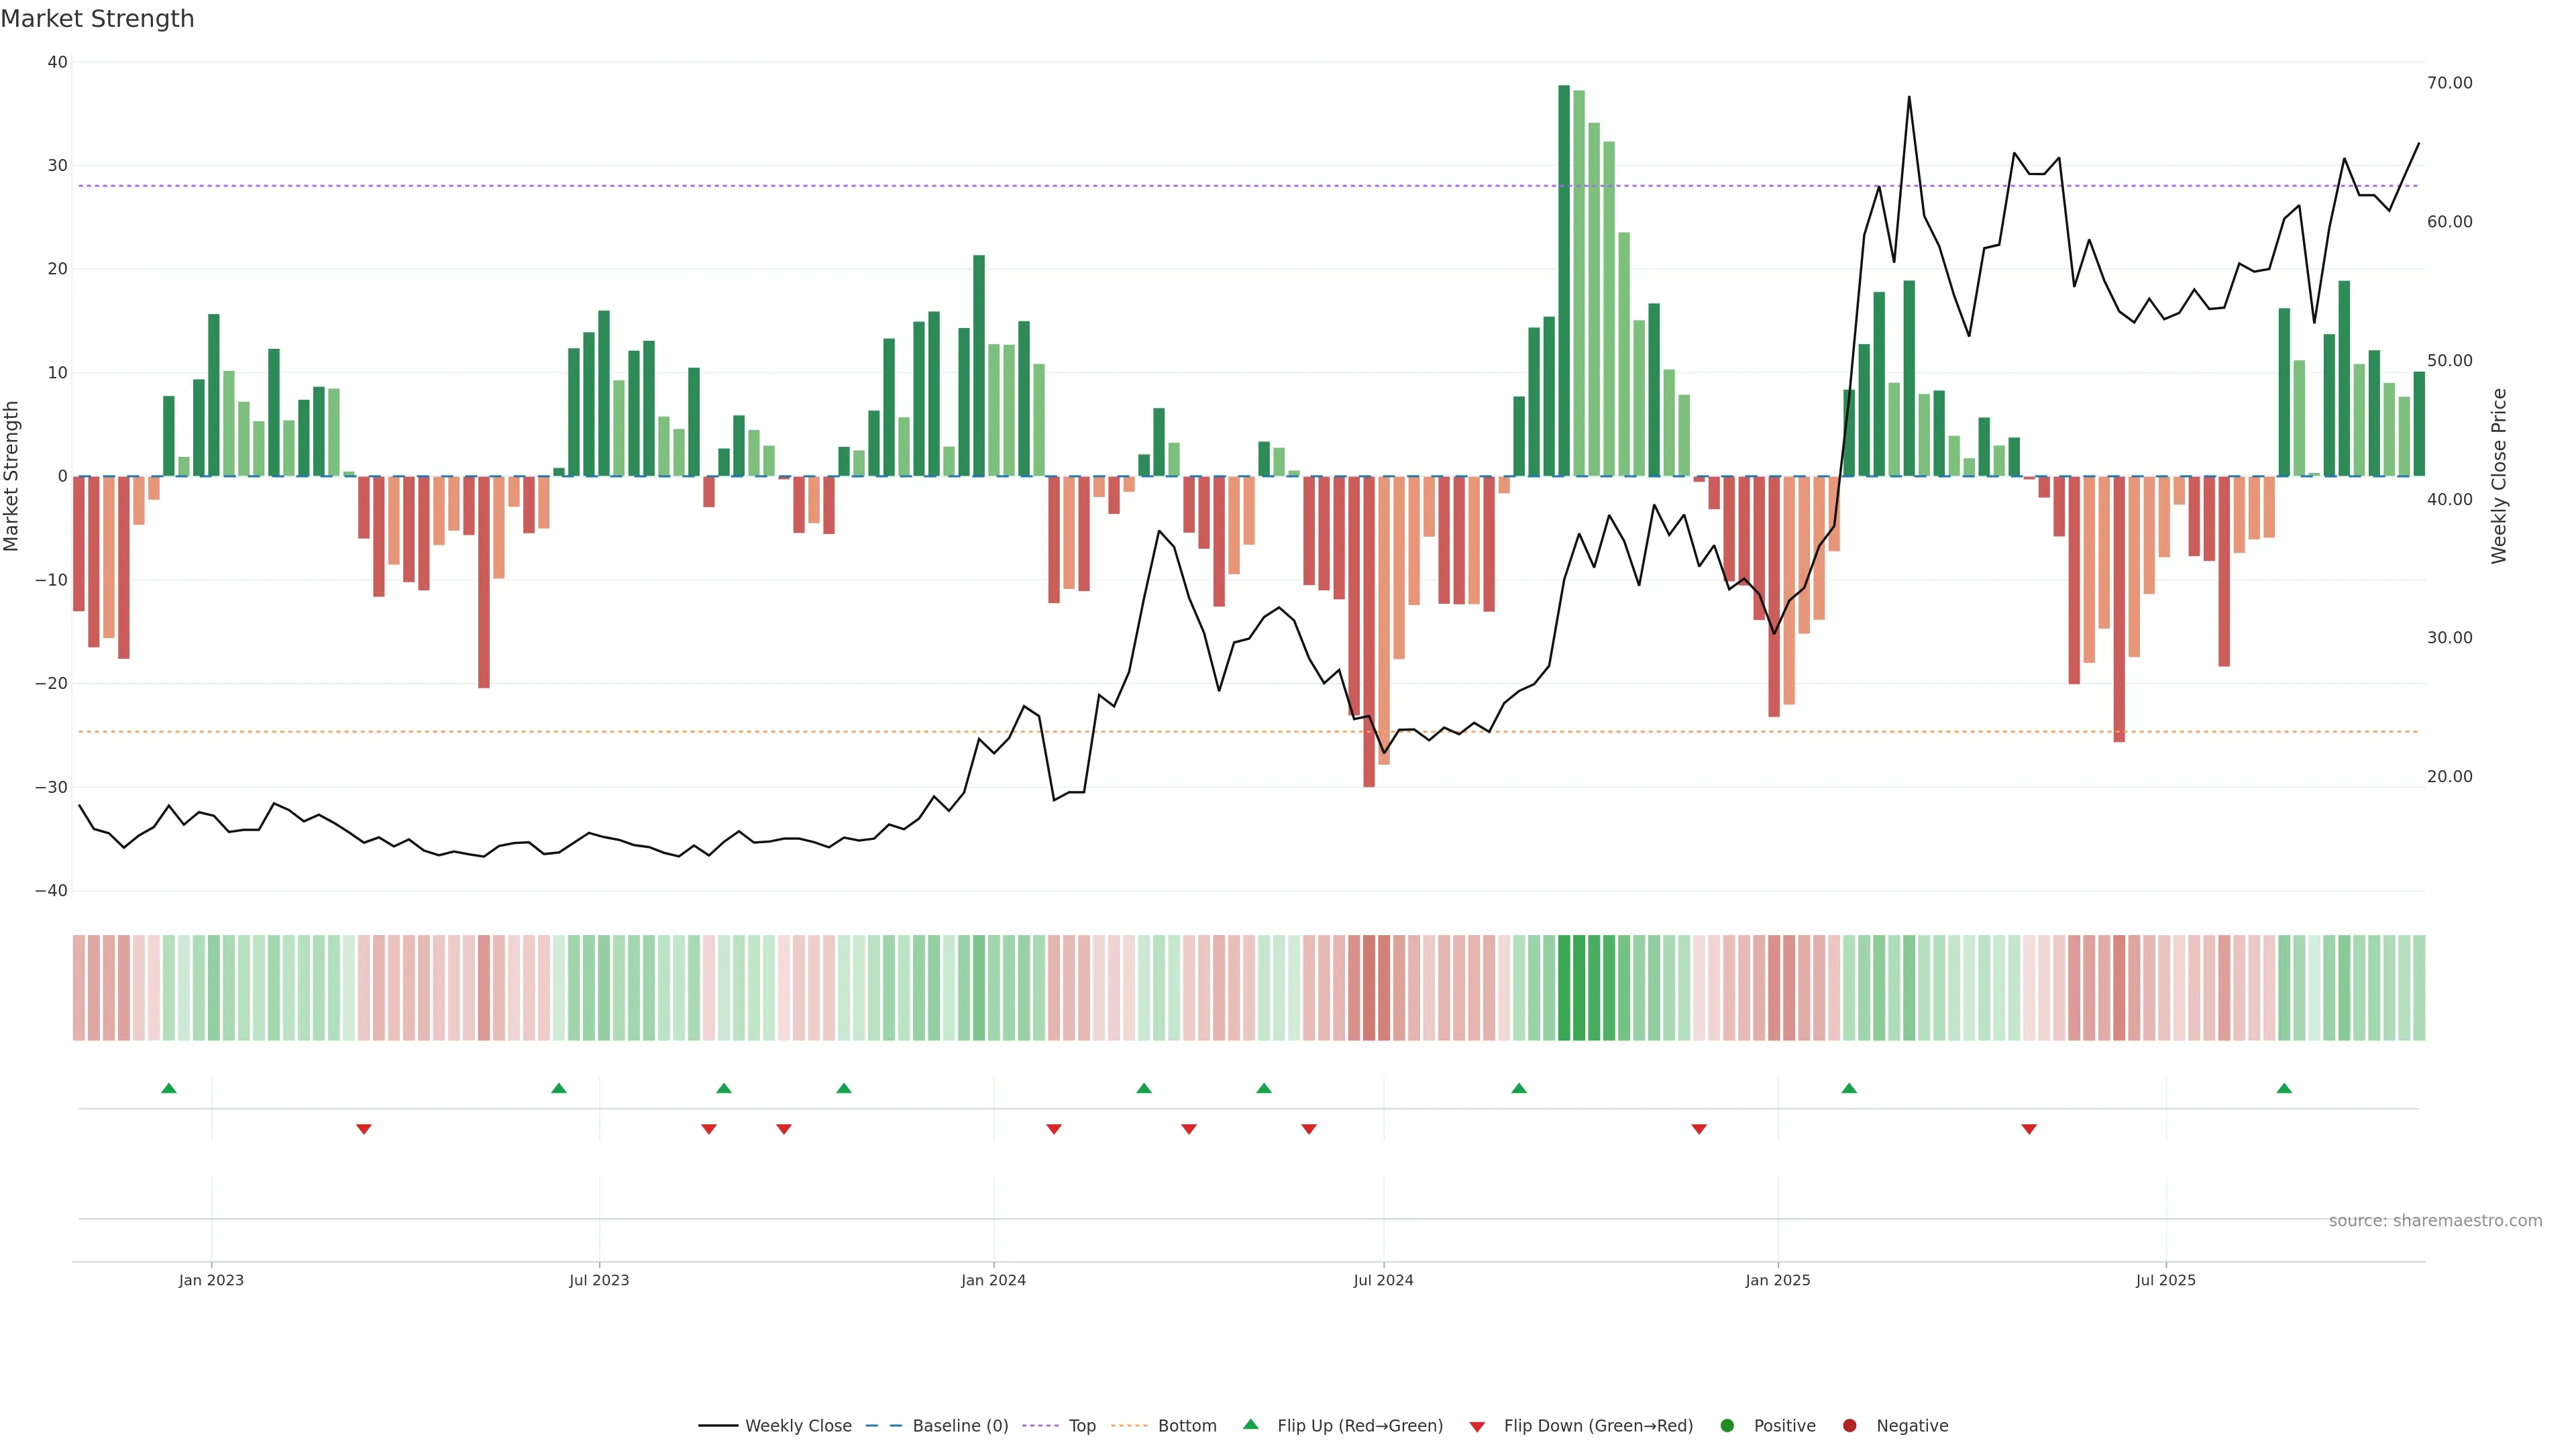Select the last green flip-up marker after Jul 2025
2576x1449 pixels.
pos(2284,1088)
